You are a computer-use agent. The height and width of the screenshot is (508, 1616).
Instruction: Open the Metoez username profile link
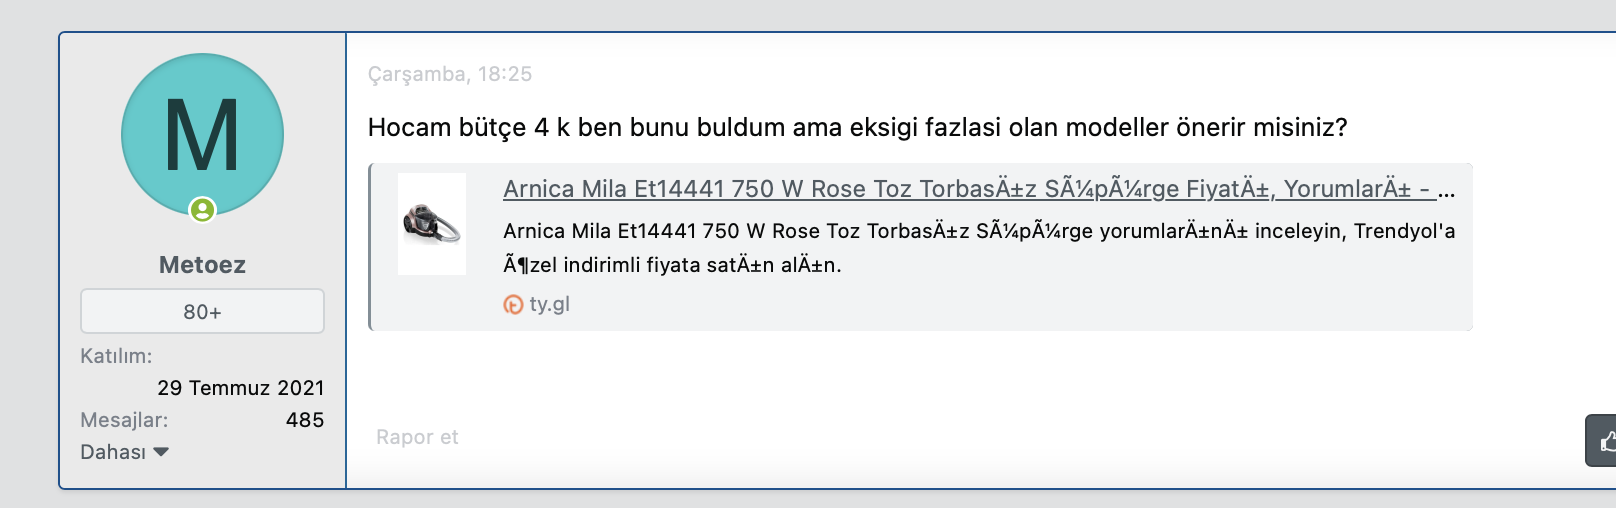pos(202,265)
